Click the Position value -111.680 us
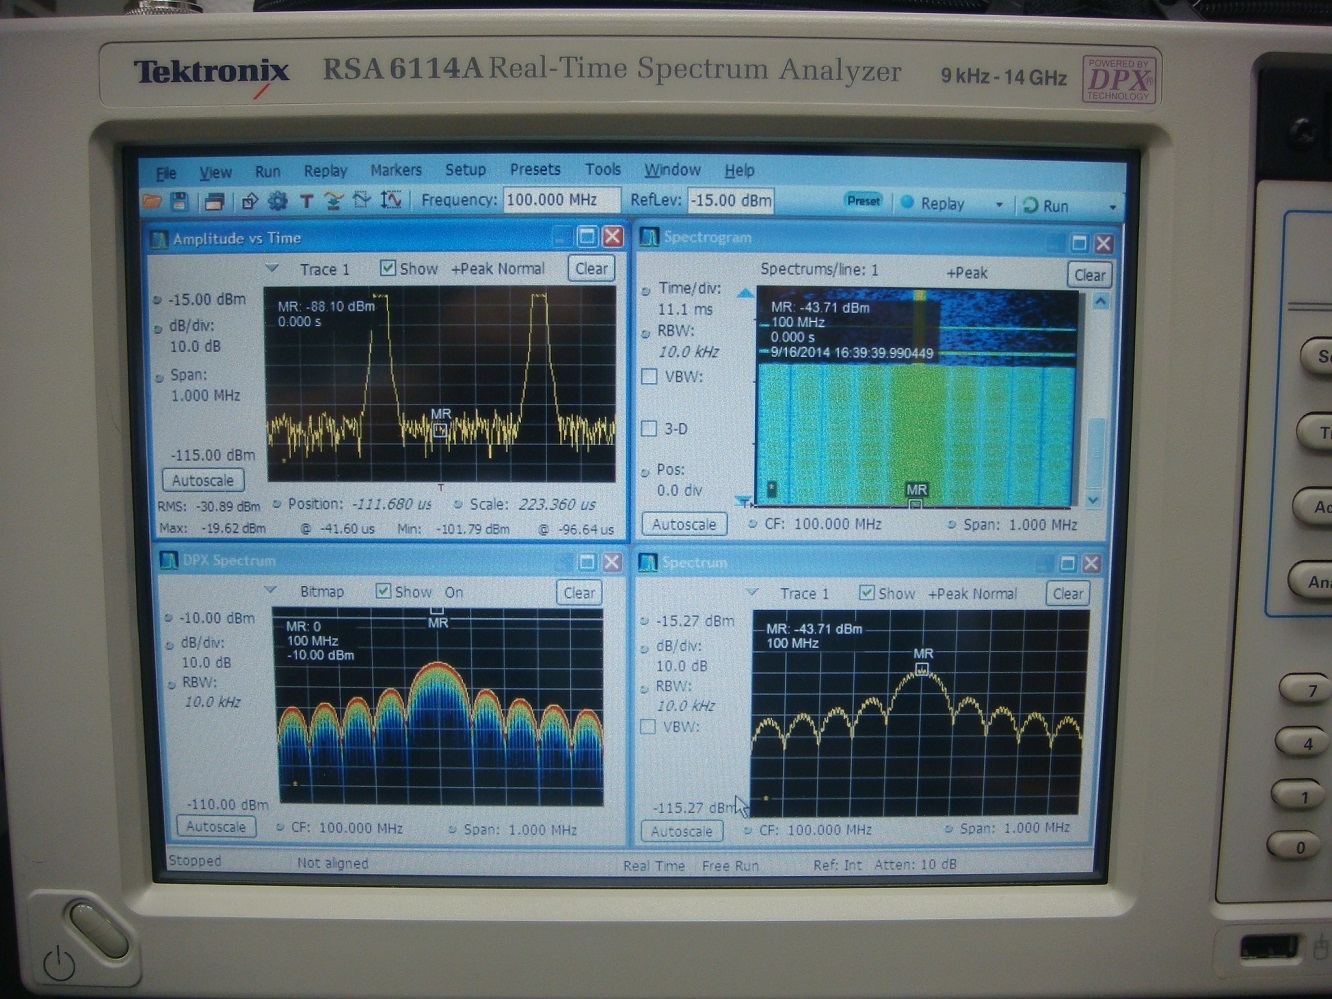Screen dimensions: 1332x999 [x=391, y=504]
